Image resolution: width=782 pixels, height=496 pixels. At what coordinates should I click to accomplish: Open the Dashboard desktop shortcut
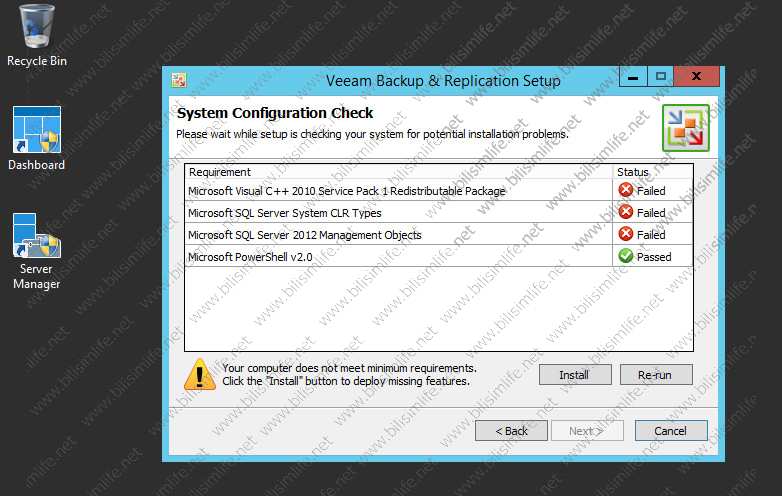[37, 138]
